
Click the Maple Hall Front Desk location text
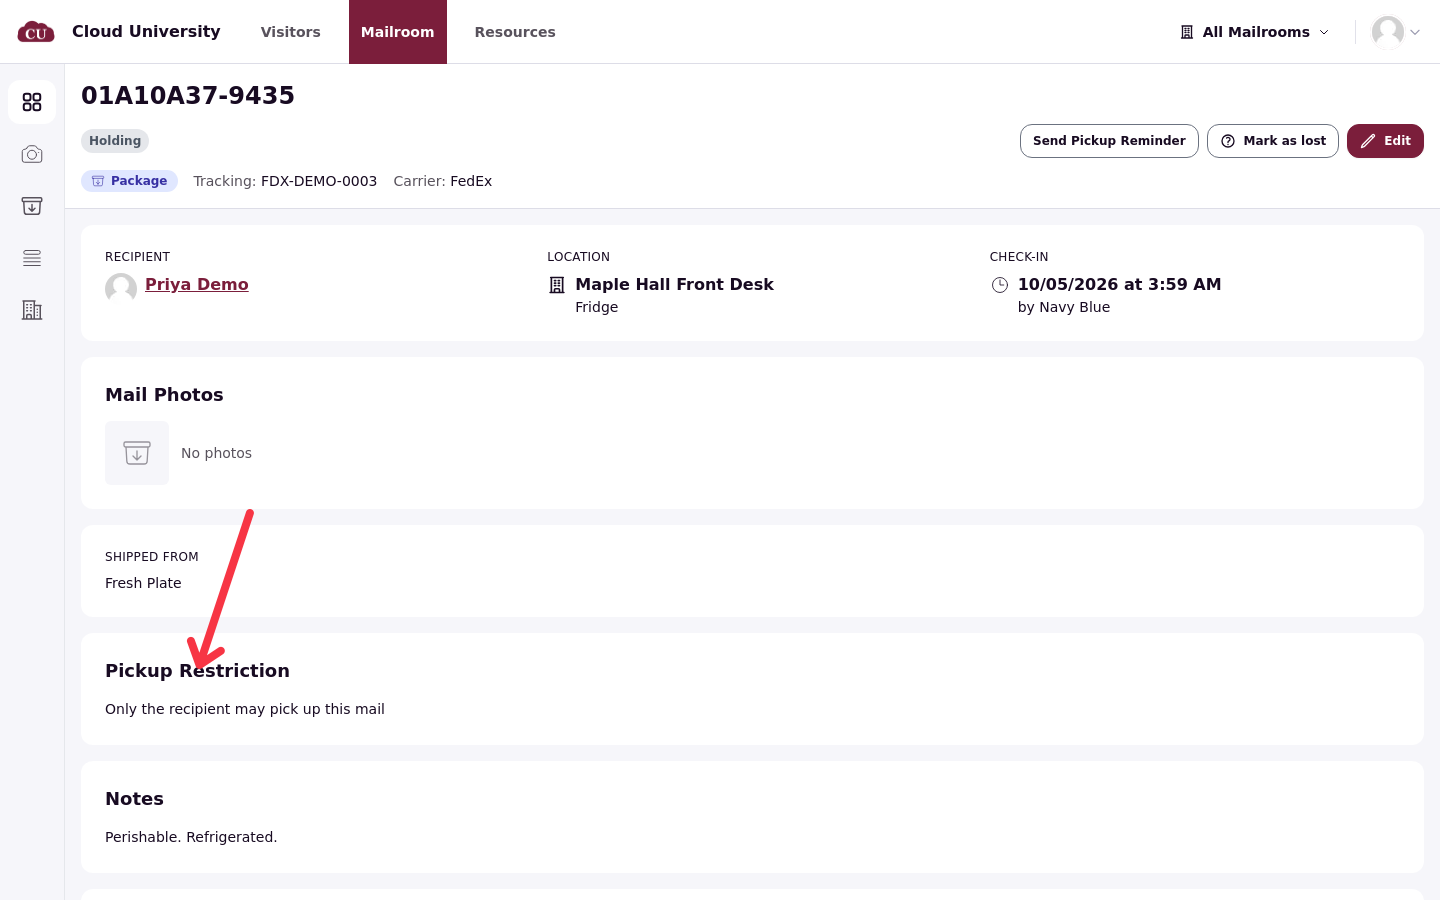click(x=675, y=284)
